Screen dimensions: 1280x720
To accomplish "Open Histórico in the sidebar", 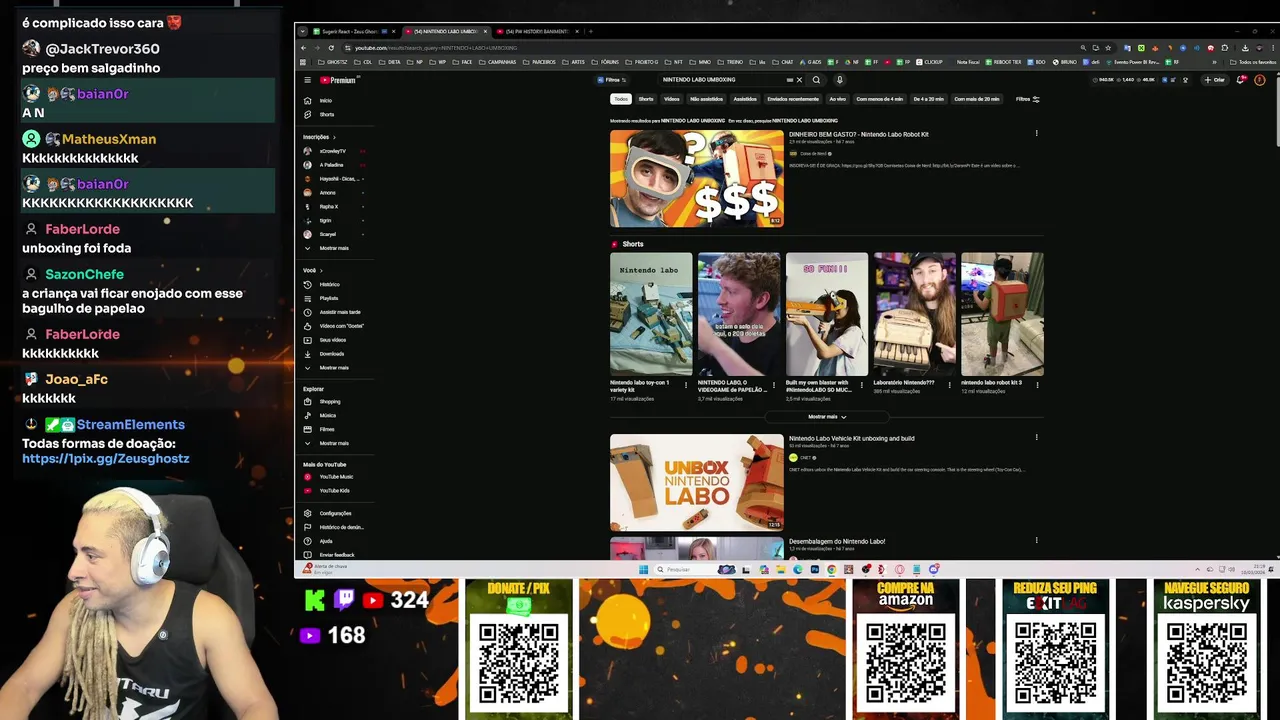I will (329, 284).
